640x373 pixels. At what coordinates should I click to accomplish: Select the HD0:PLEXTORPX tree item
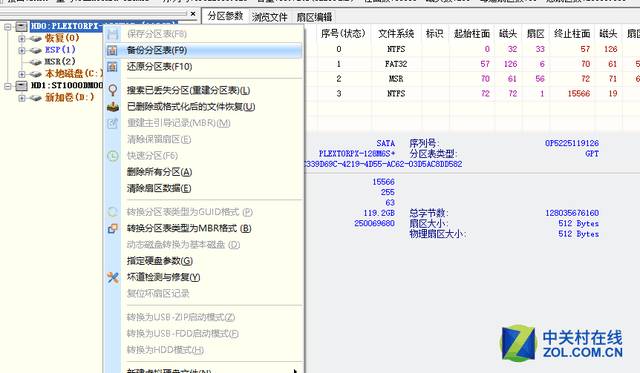[67, 26]
